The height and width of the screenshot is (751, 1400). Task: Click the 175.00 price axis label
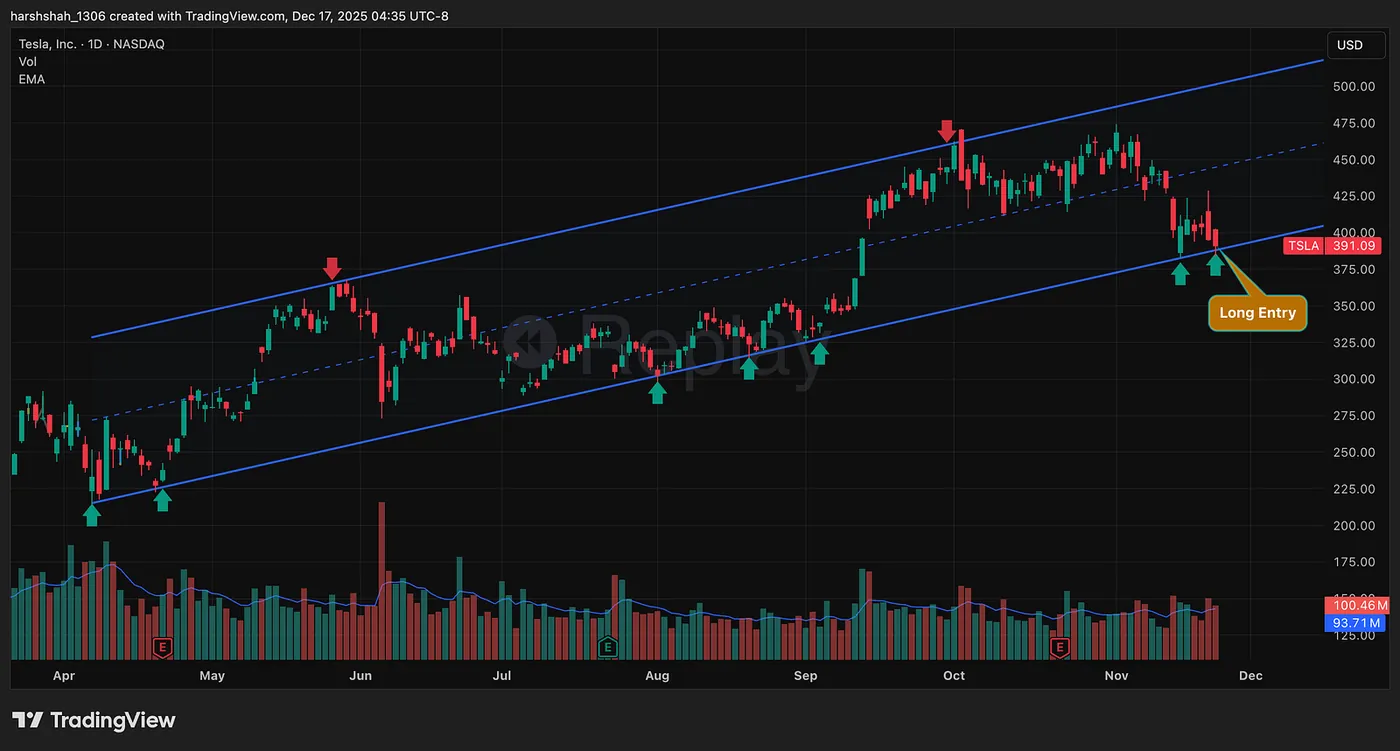point(1353,562)
